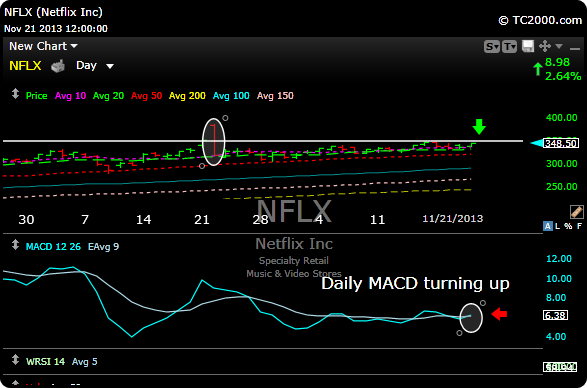Click the 2.64% percent change value
Image resolution: width=587 pixels, height=388 pixels.
click(x=563, y=76)
